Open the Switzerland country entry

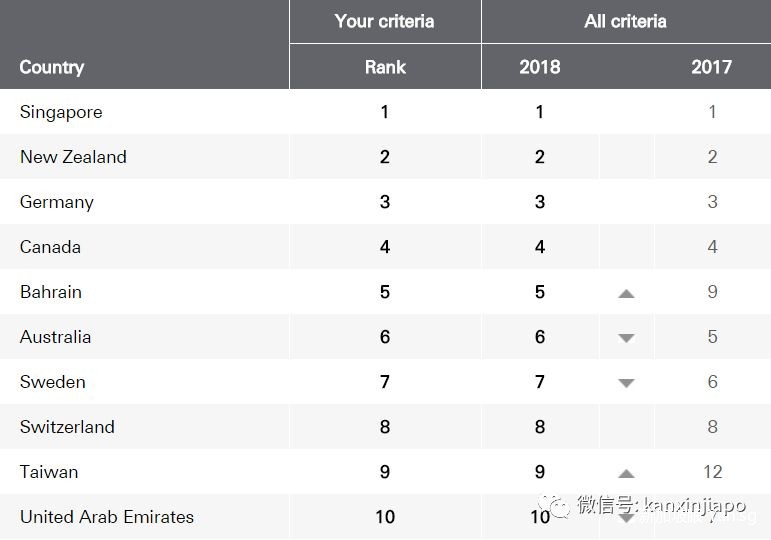point(67,427)
